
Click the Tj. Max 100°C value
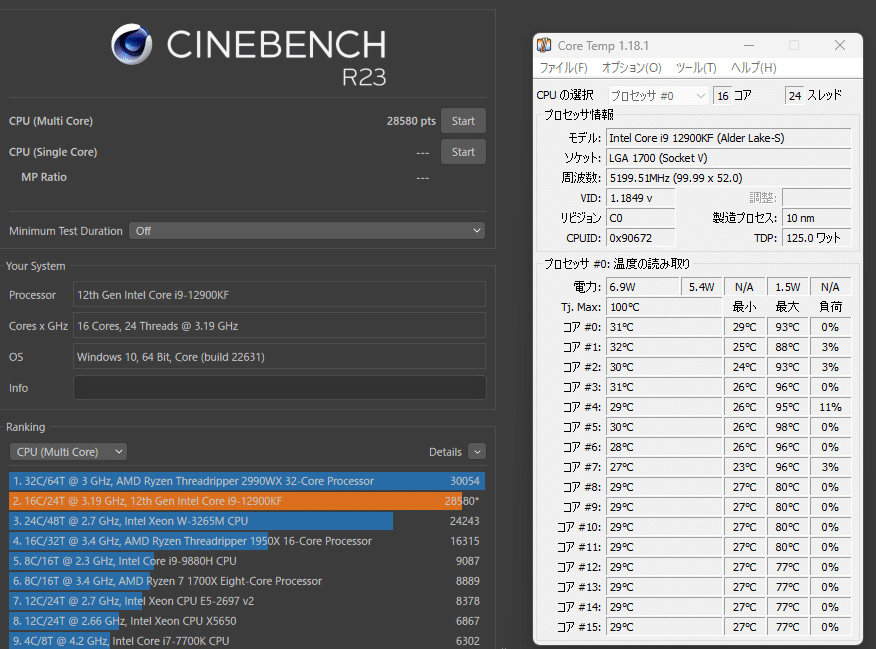(664, 307)
